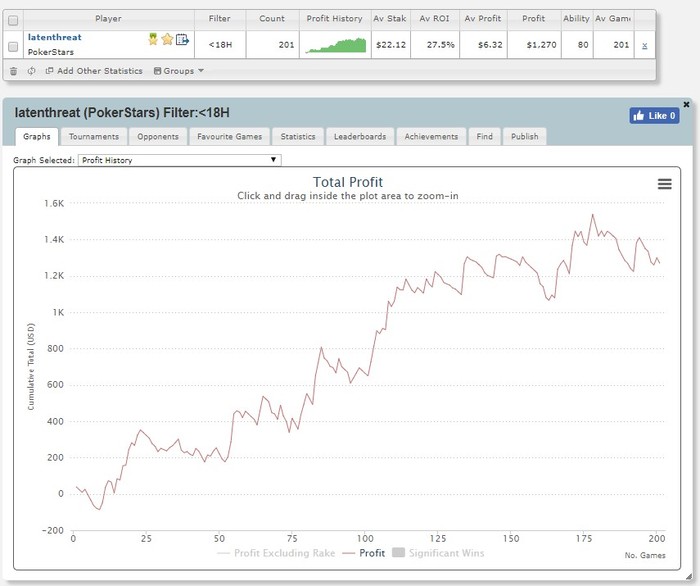Screen dimensions: 700x586
Task: Click the trophy badge icon beside latenthreat
Action: pos(153,39)
